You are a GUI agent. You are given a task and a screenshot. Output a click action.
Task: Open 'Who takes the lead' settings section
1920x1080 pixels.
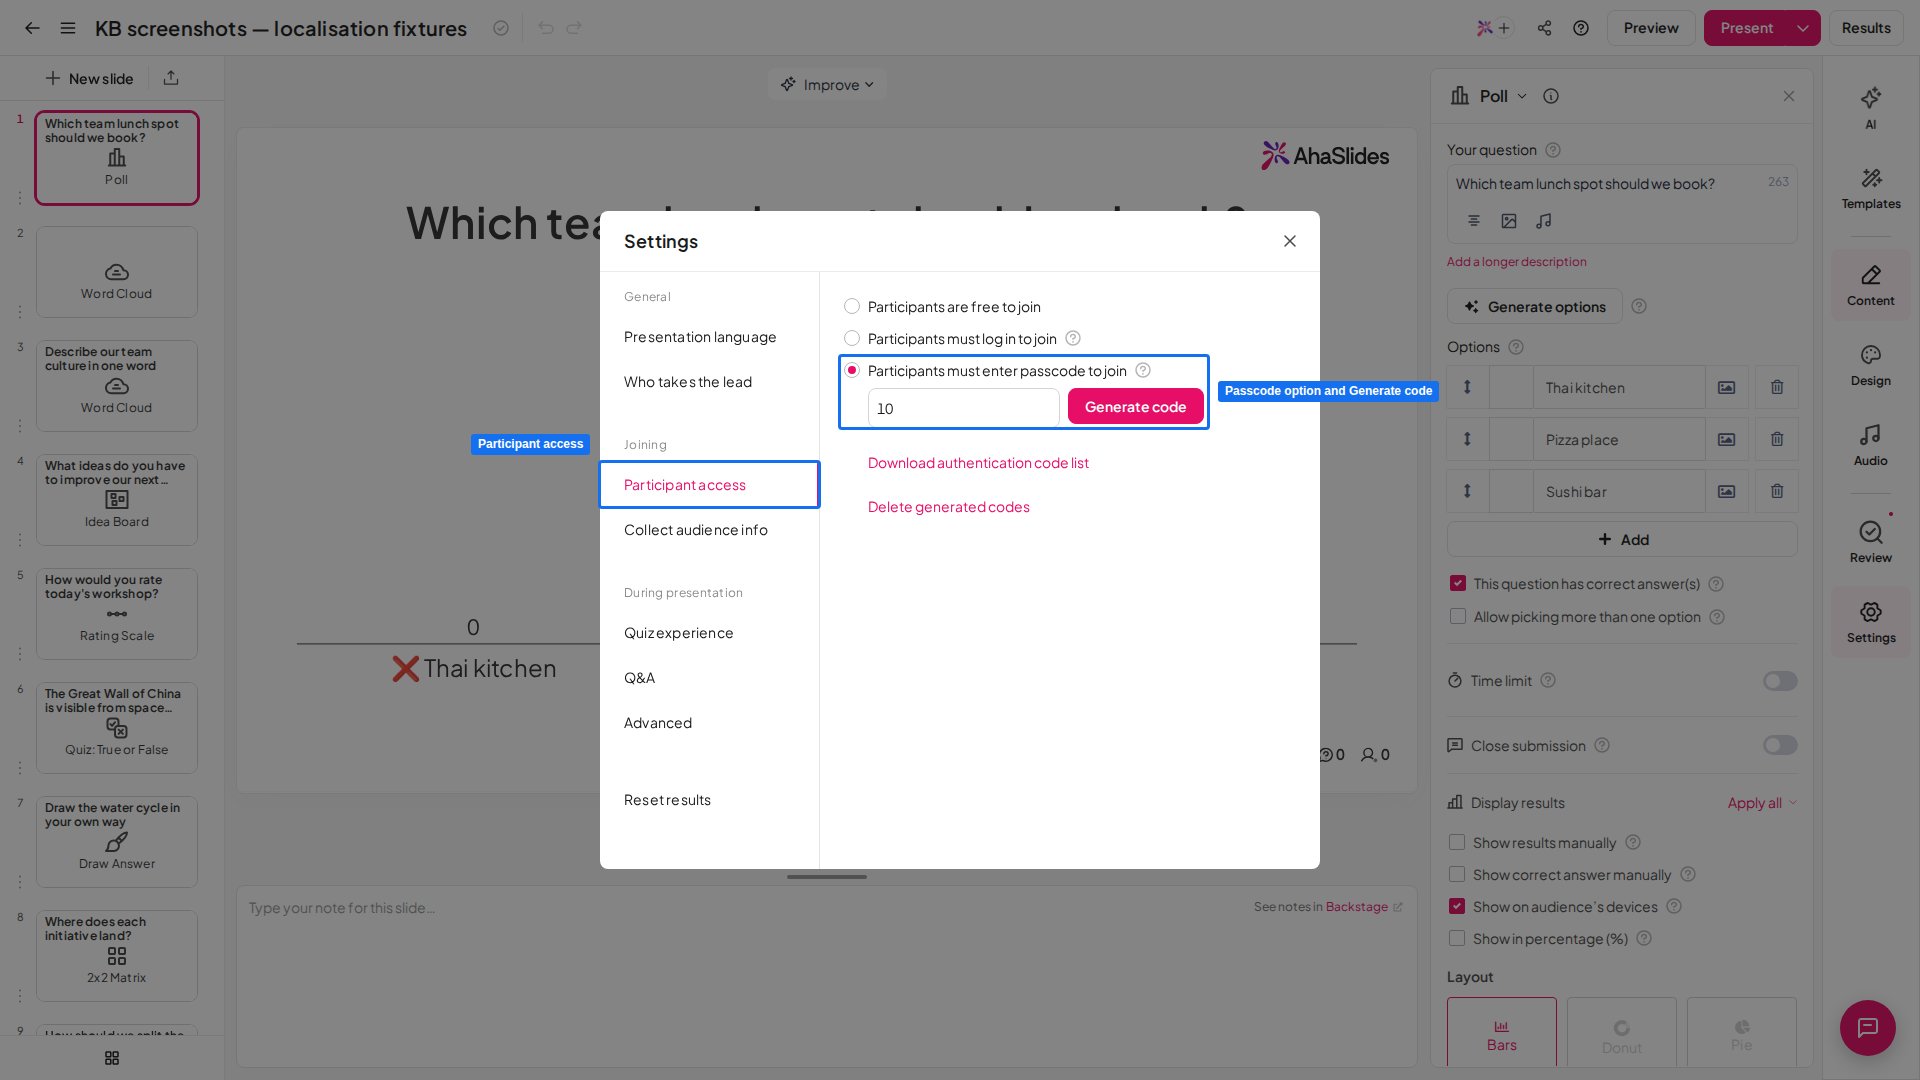[x=688, y=382]
